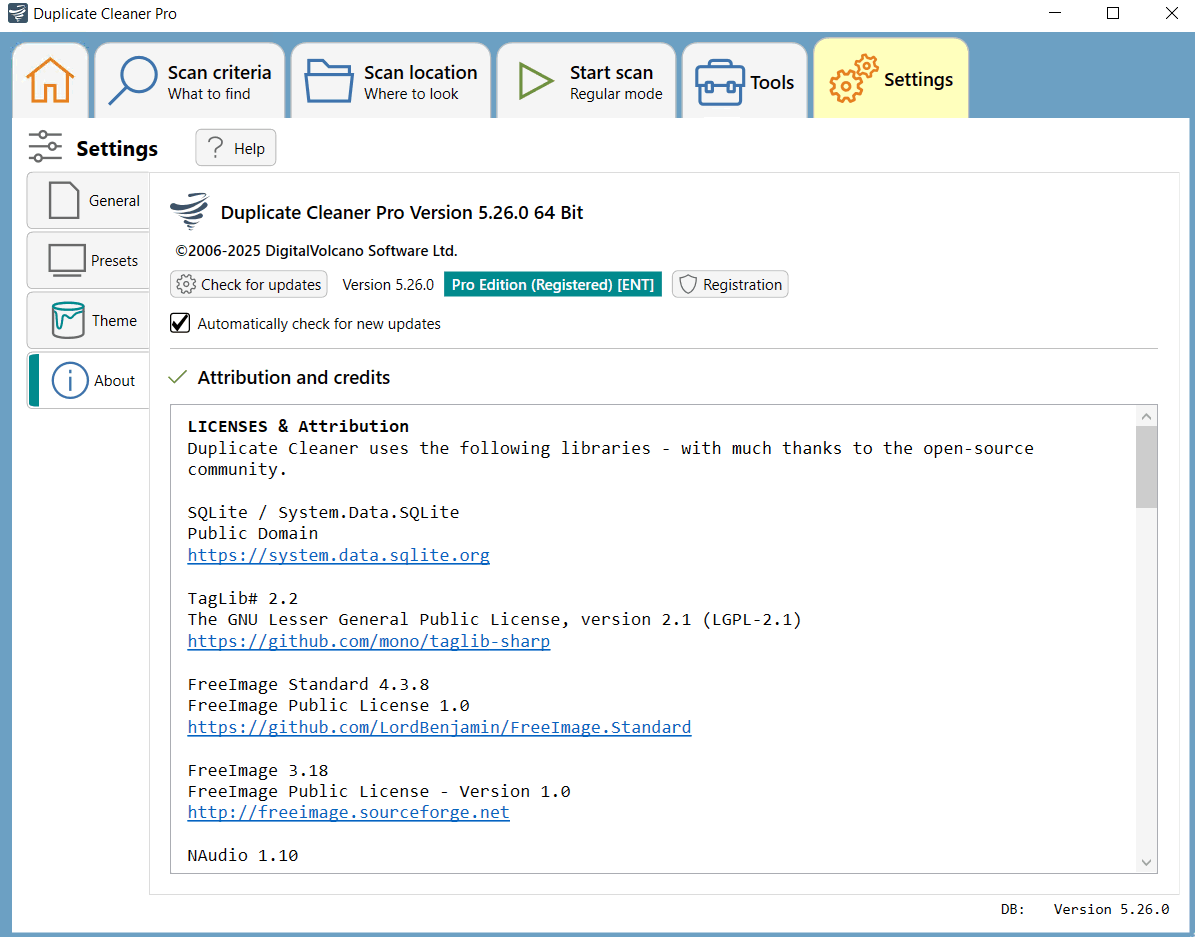Viewport: 1195px width, 937px height.
Task: Open system.data.sqlite.org link
Action: click(x=338, y=555)
